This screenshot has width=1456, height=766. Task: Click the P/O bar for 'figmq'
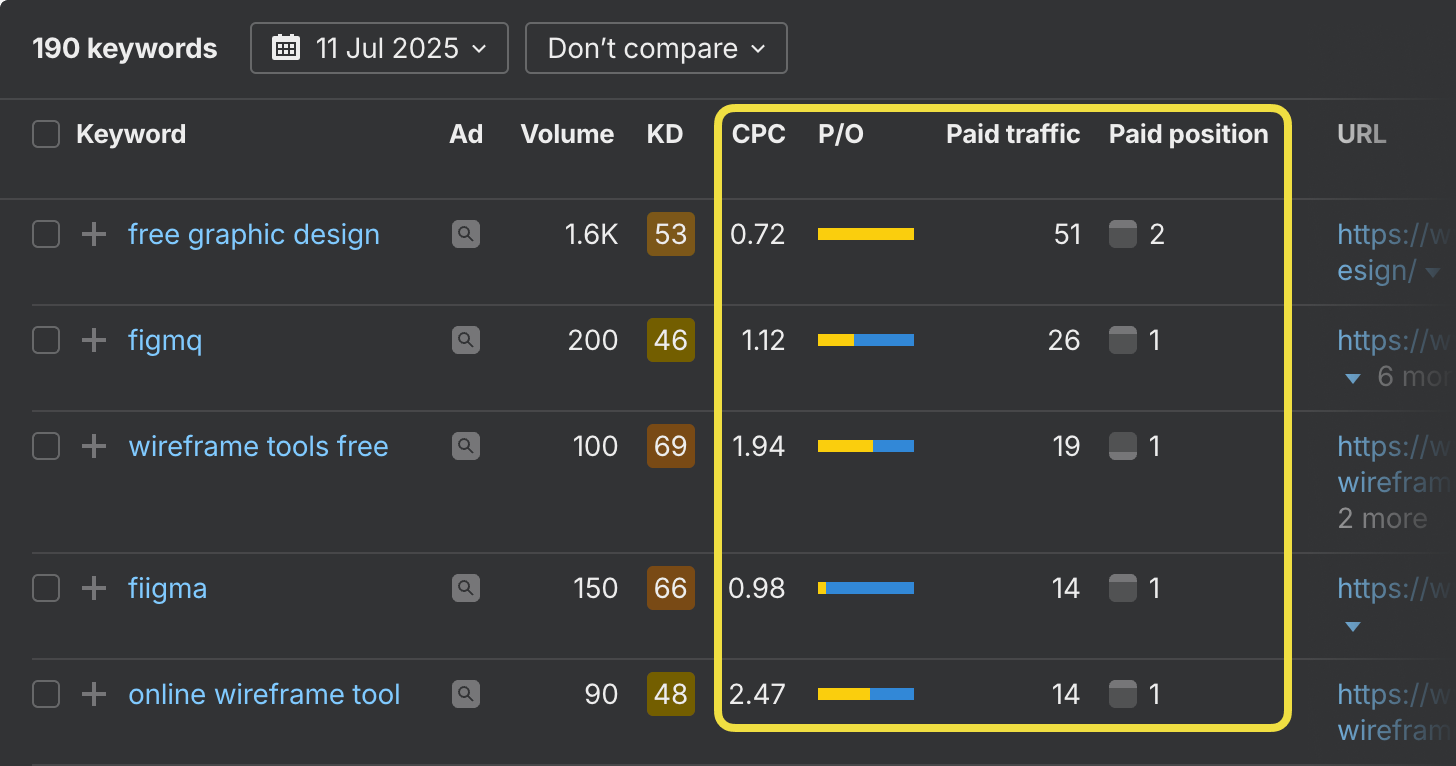click(865, 341)
